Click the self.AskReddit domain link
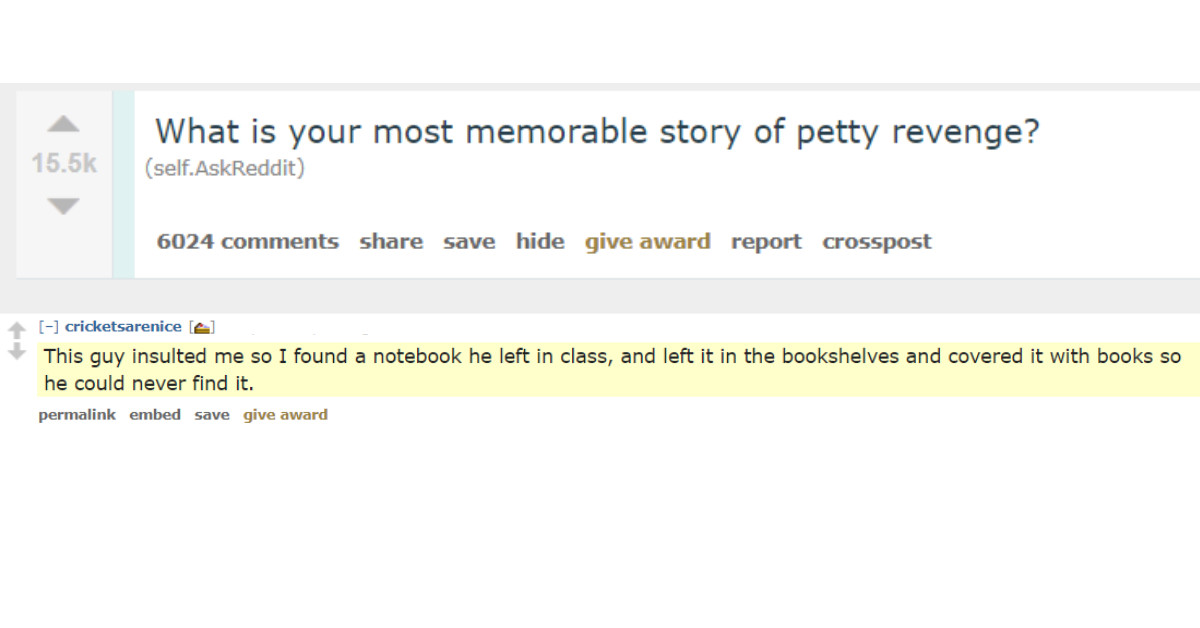Image resolution: width=1200 pixels, height=628 pixels. pyautogui.click(x=226, y=168)
